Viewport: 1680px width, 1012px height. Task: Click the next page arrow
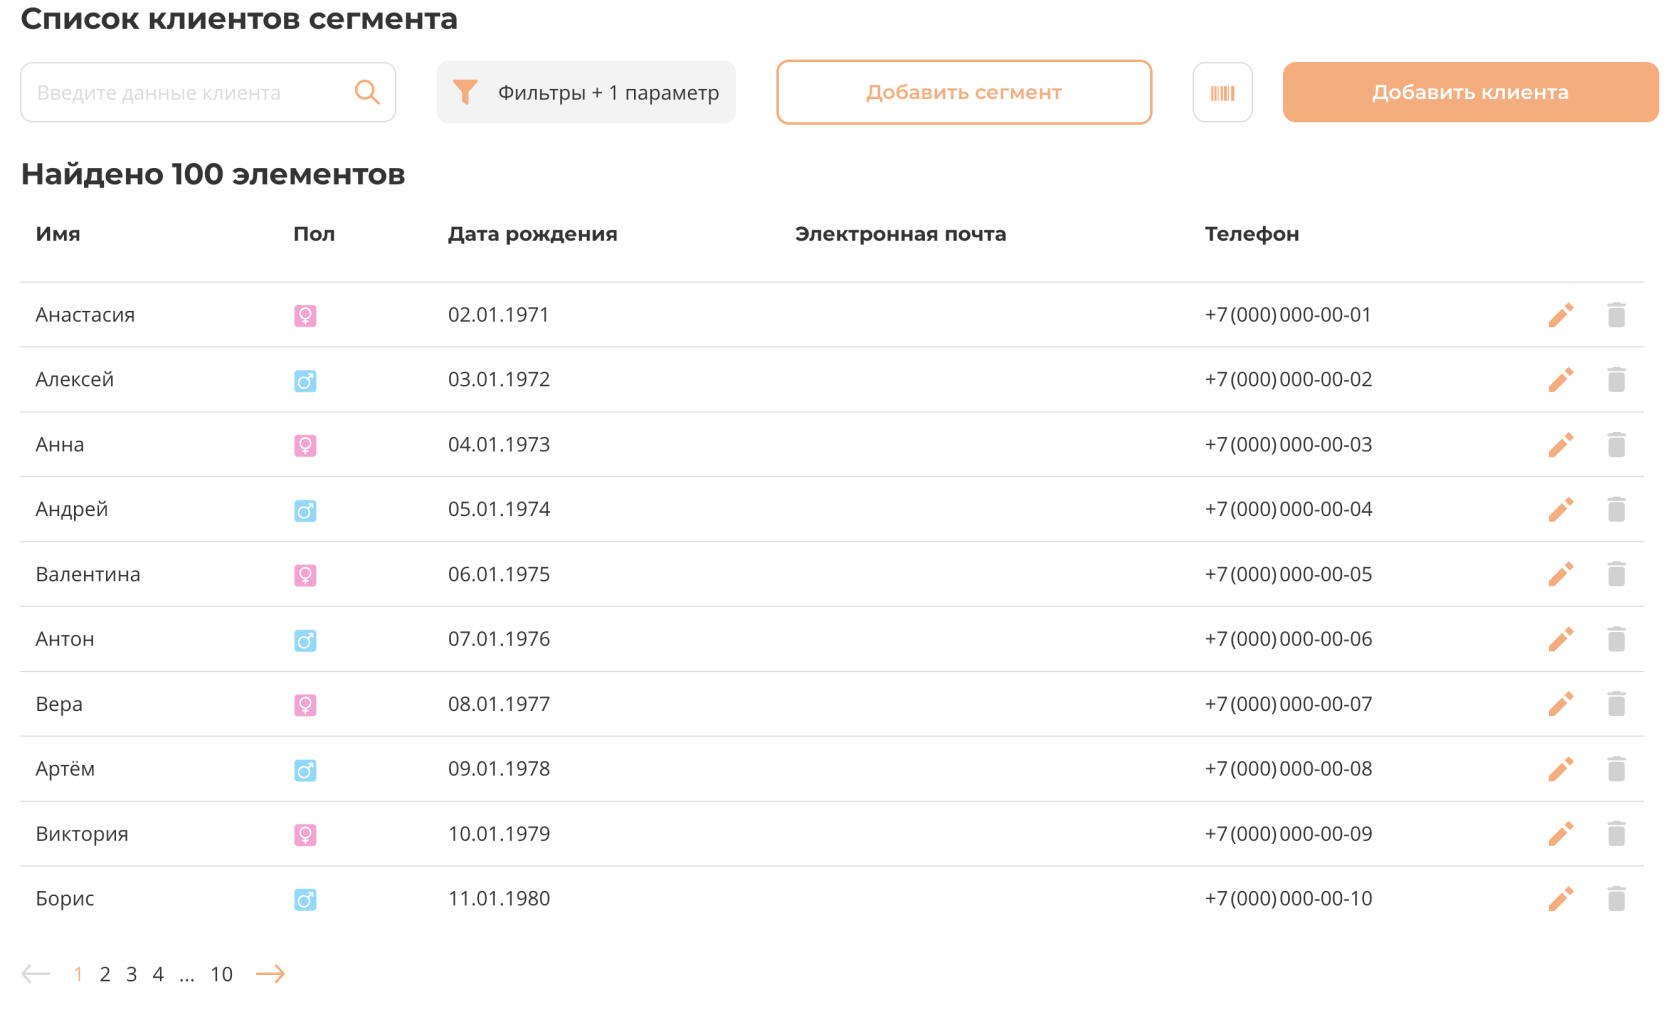[270, 974]
